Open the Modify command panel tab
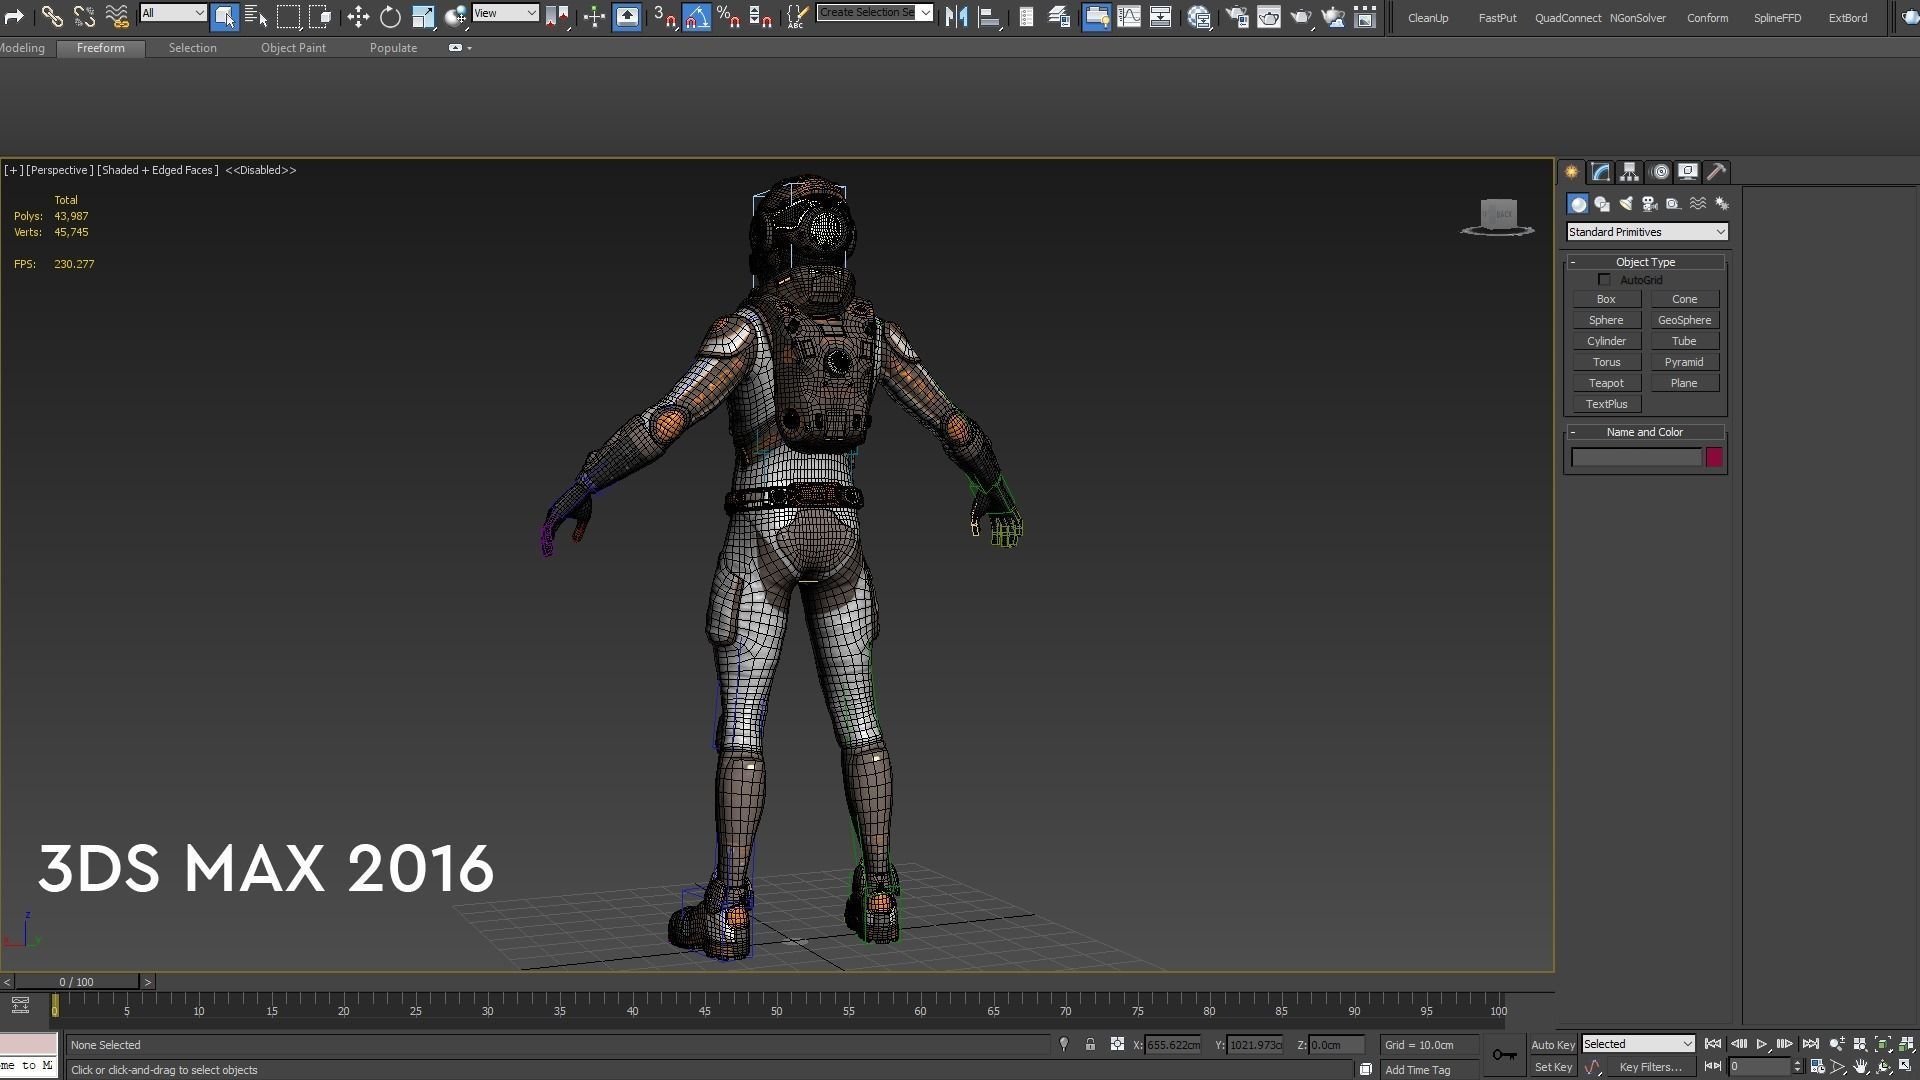Image resolution: width=1920 pixels, height=1080 pixels. (x=1600, y=172)
